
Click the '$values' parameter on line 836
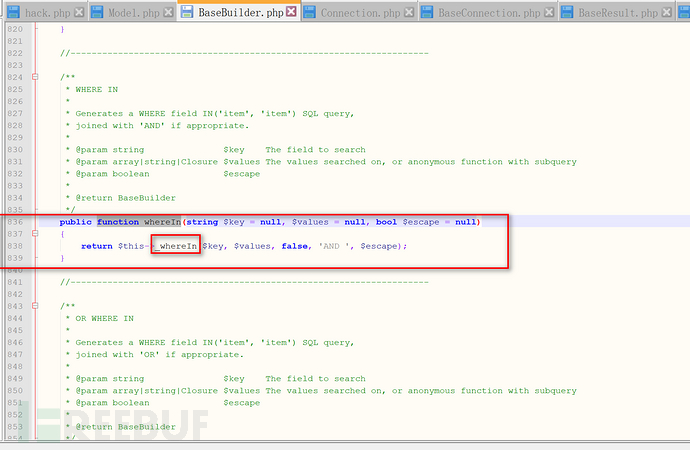[x=310, y=222]
